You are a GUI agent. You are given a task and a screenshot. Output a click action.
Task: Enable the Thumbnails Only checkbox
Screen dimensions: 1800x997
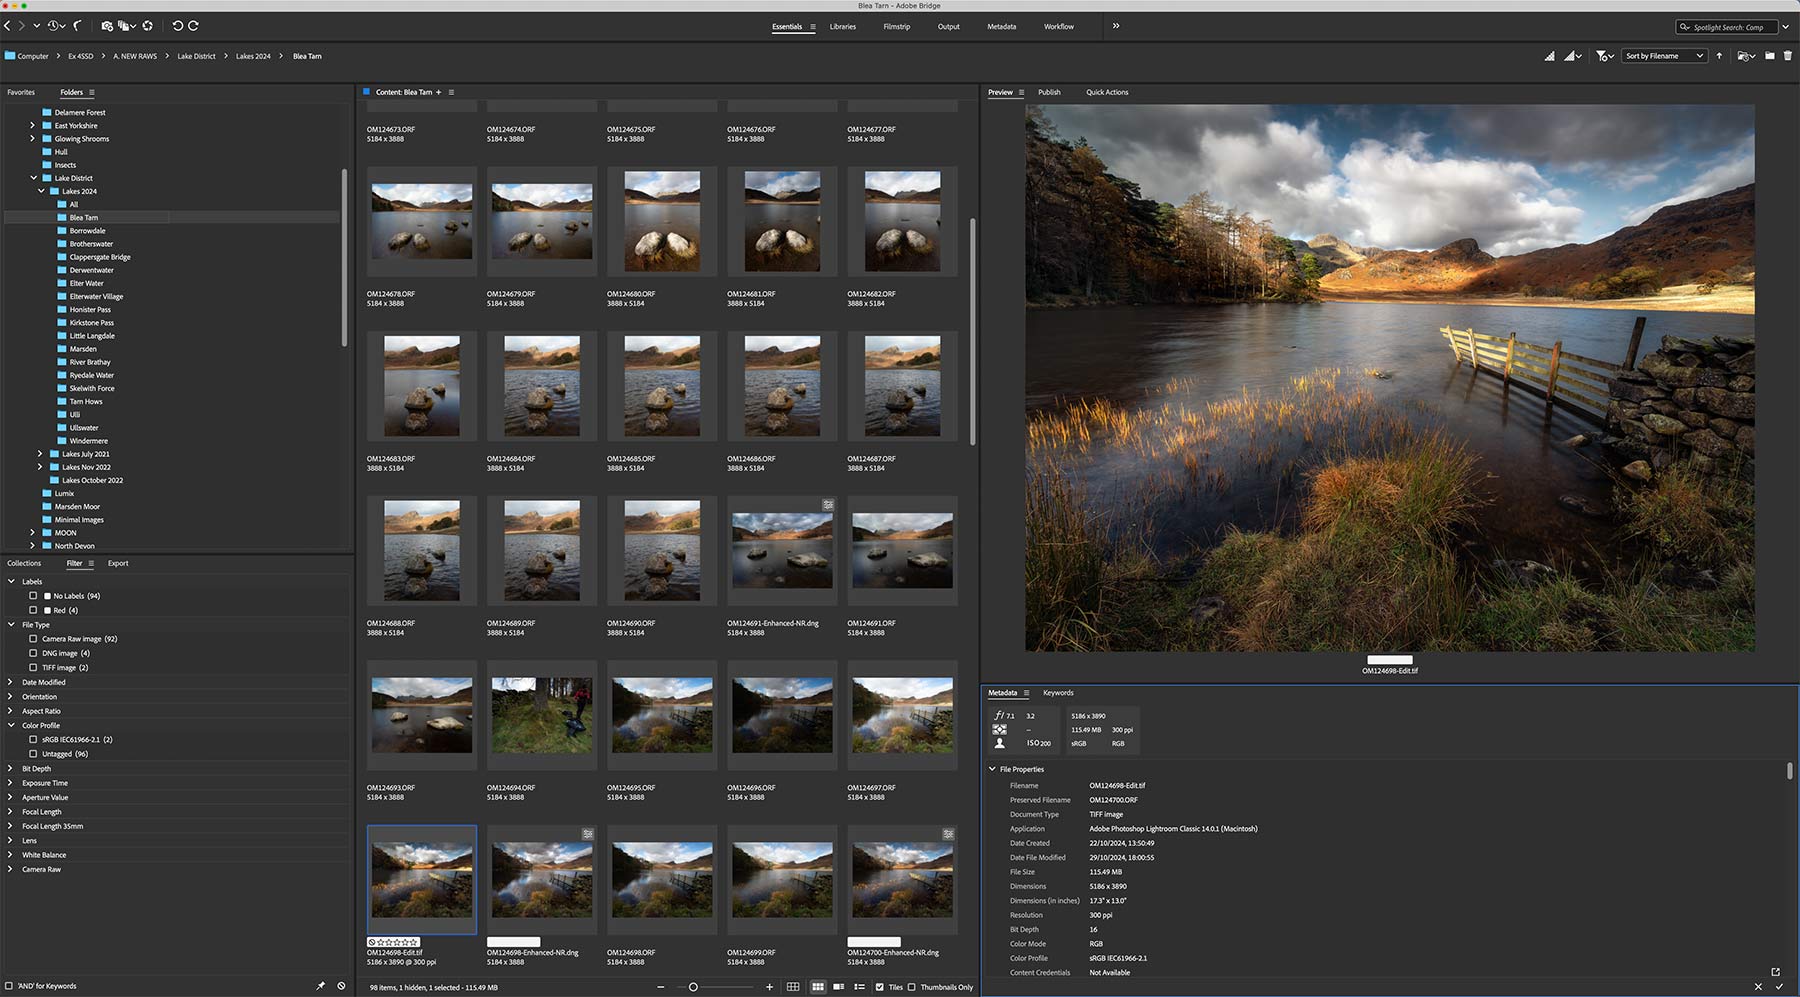tap(911, 987)
